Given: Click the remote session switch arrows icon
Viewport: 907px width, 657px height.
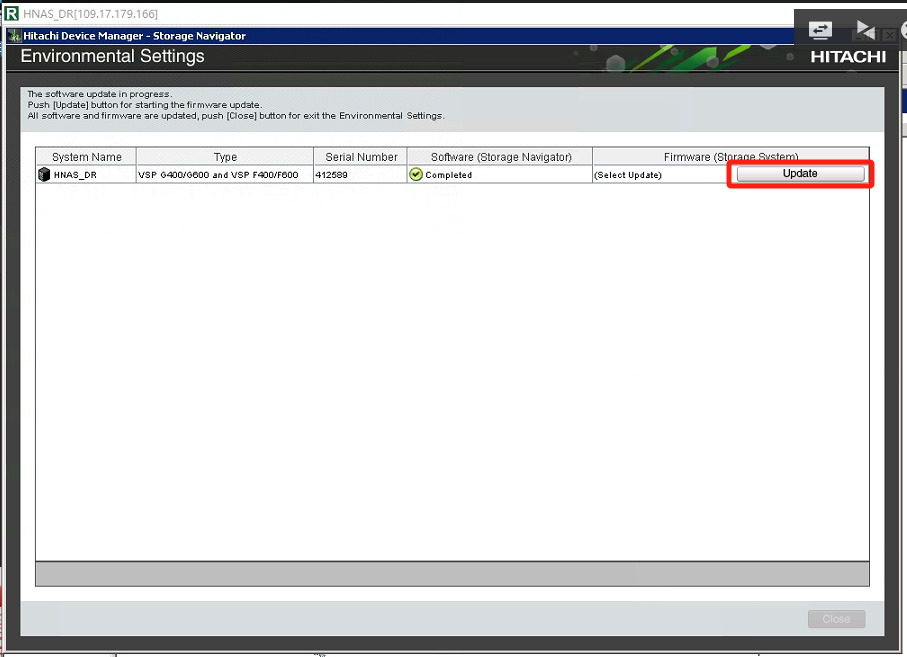Looking at the screenshot, I should [x=820, y=29].
